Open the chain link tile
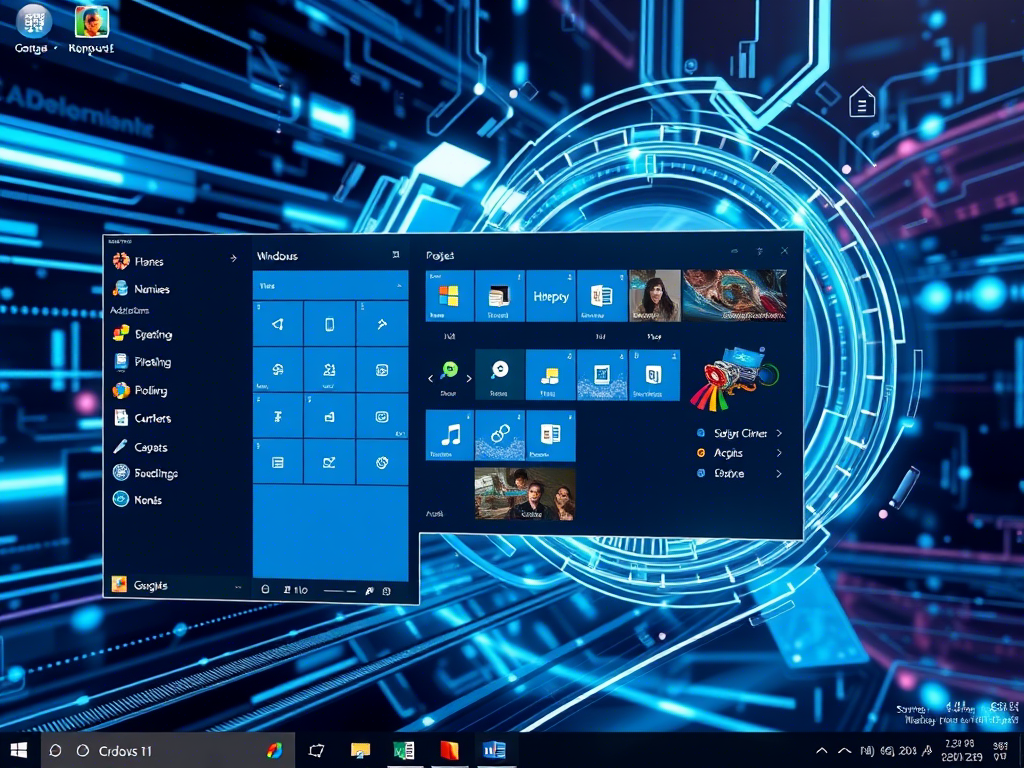This screenshot has height=768, width=1024. click(x=500, y=436)
